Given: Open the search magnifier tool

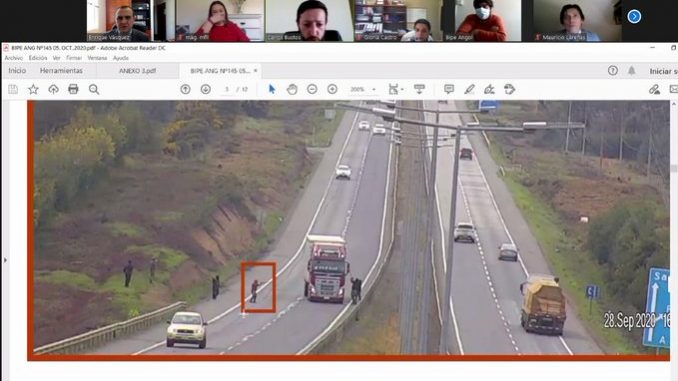Looking at the screenshot, I should (94, 90).
